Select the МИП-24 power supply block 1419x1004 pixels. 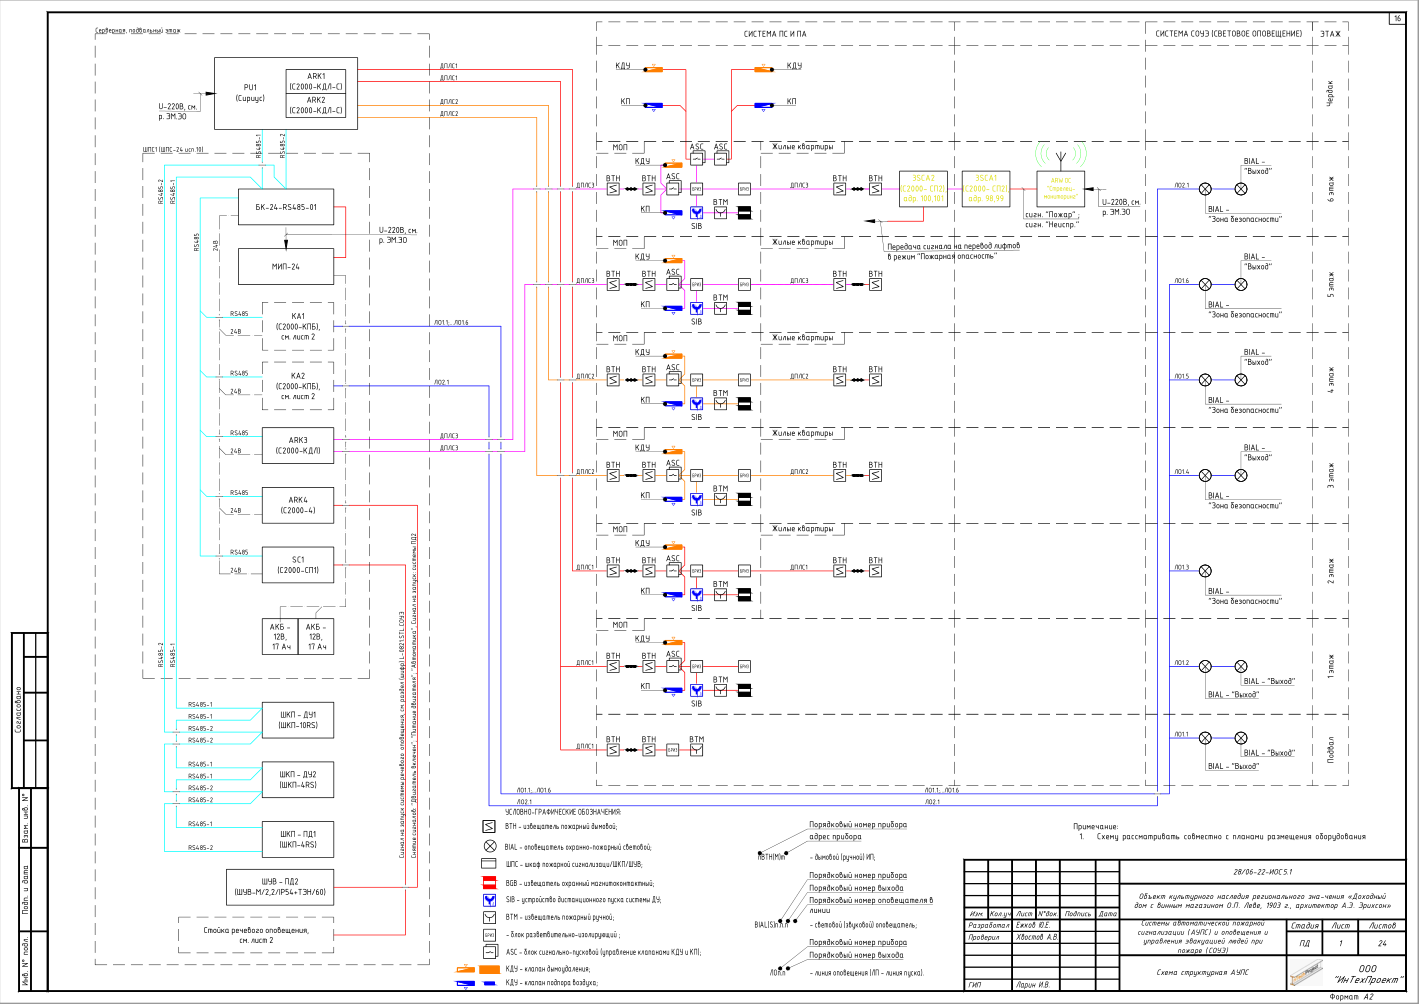286,267
